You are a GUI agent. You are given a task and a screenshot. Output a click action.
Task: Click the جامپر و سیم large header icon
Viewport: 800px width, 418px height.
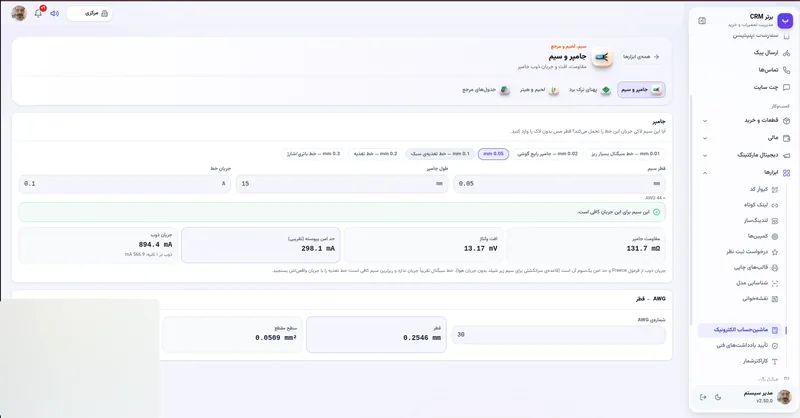click(602, 57)
